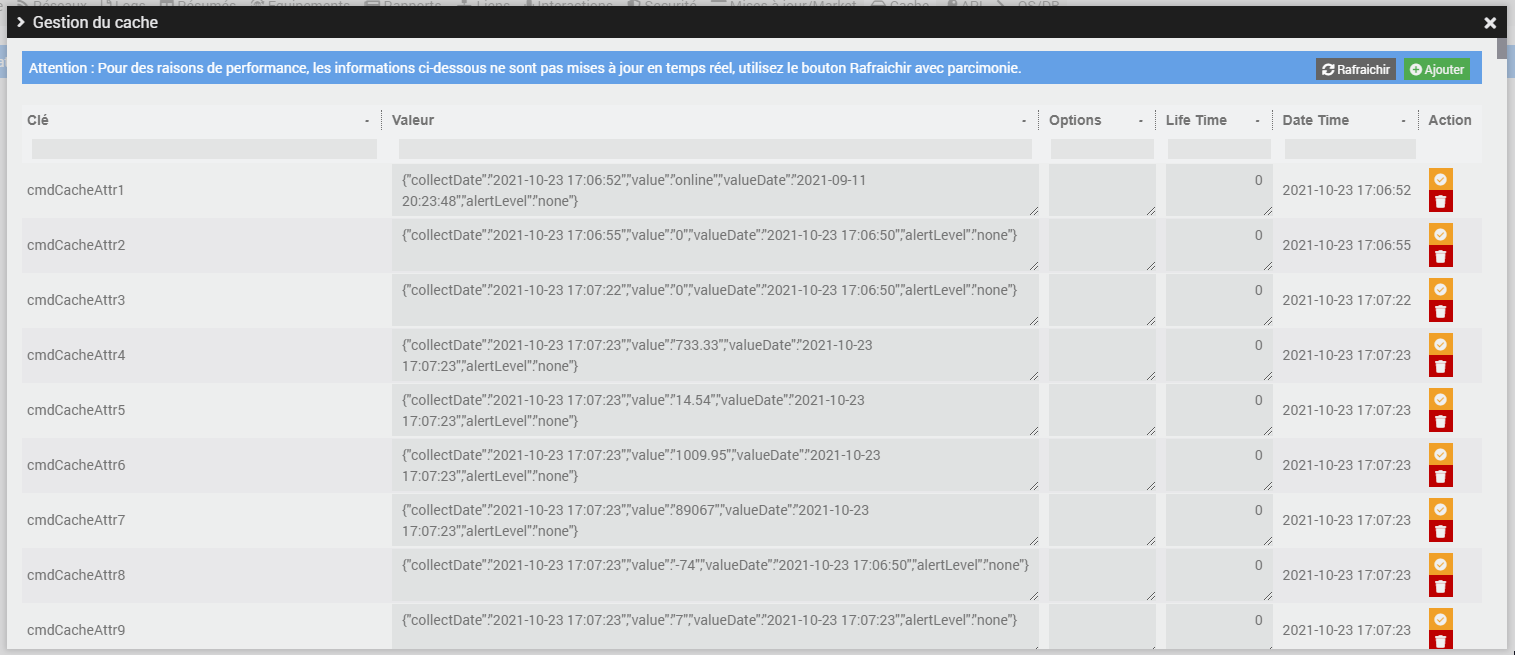Image resolution: width=1515 pixels, height=655 pixels.
Task: Focus the filter field under Date Time
Action: (1350, 149)
